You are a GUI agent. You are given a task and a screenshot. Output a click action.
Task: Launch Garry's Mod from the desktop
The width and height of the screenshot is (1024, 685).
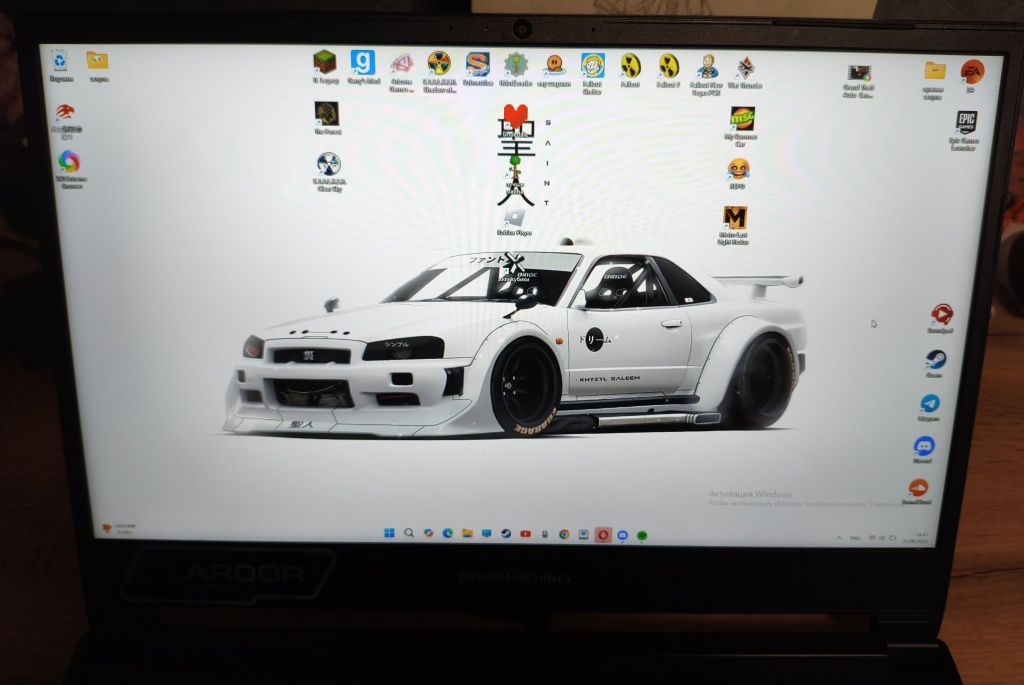point(363,68)
